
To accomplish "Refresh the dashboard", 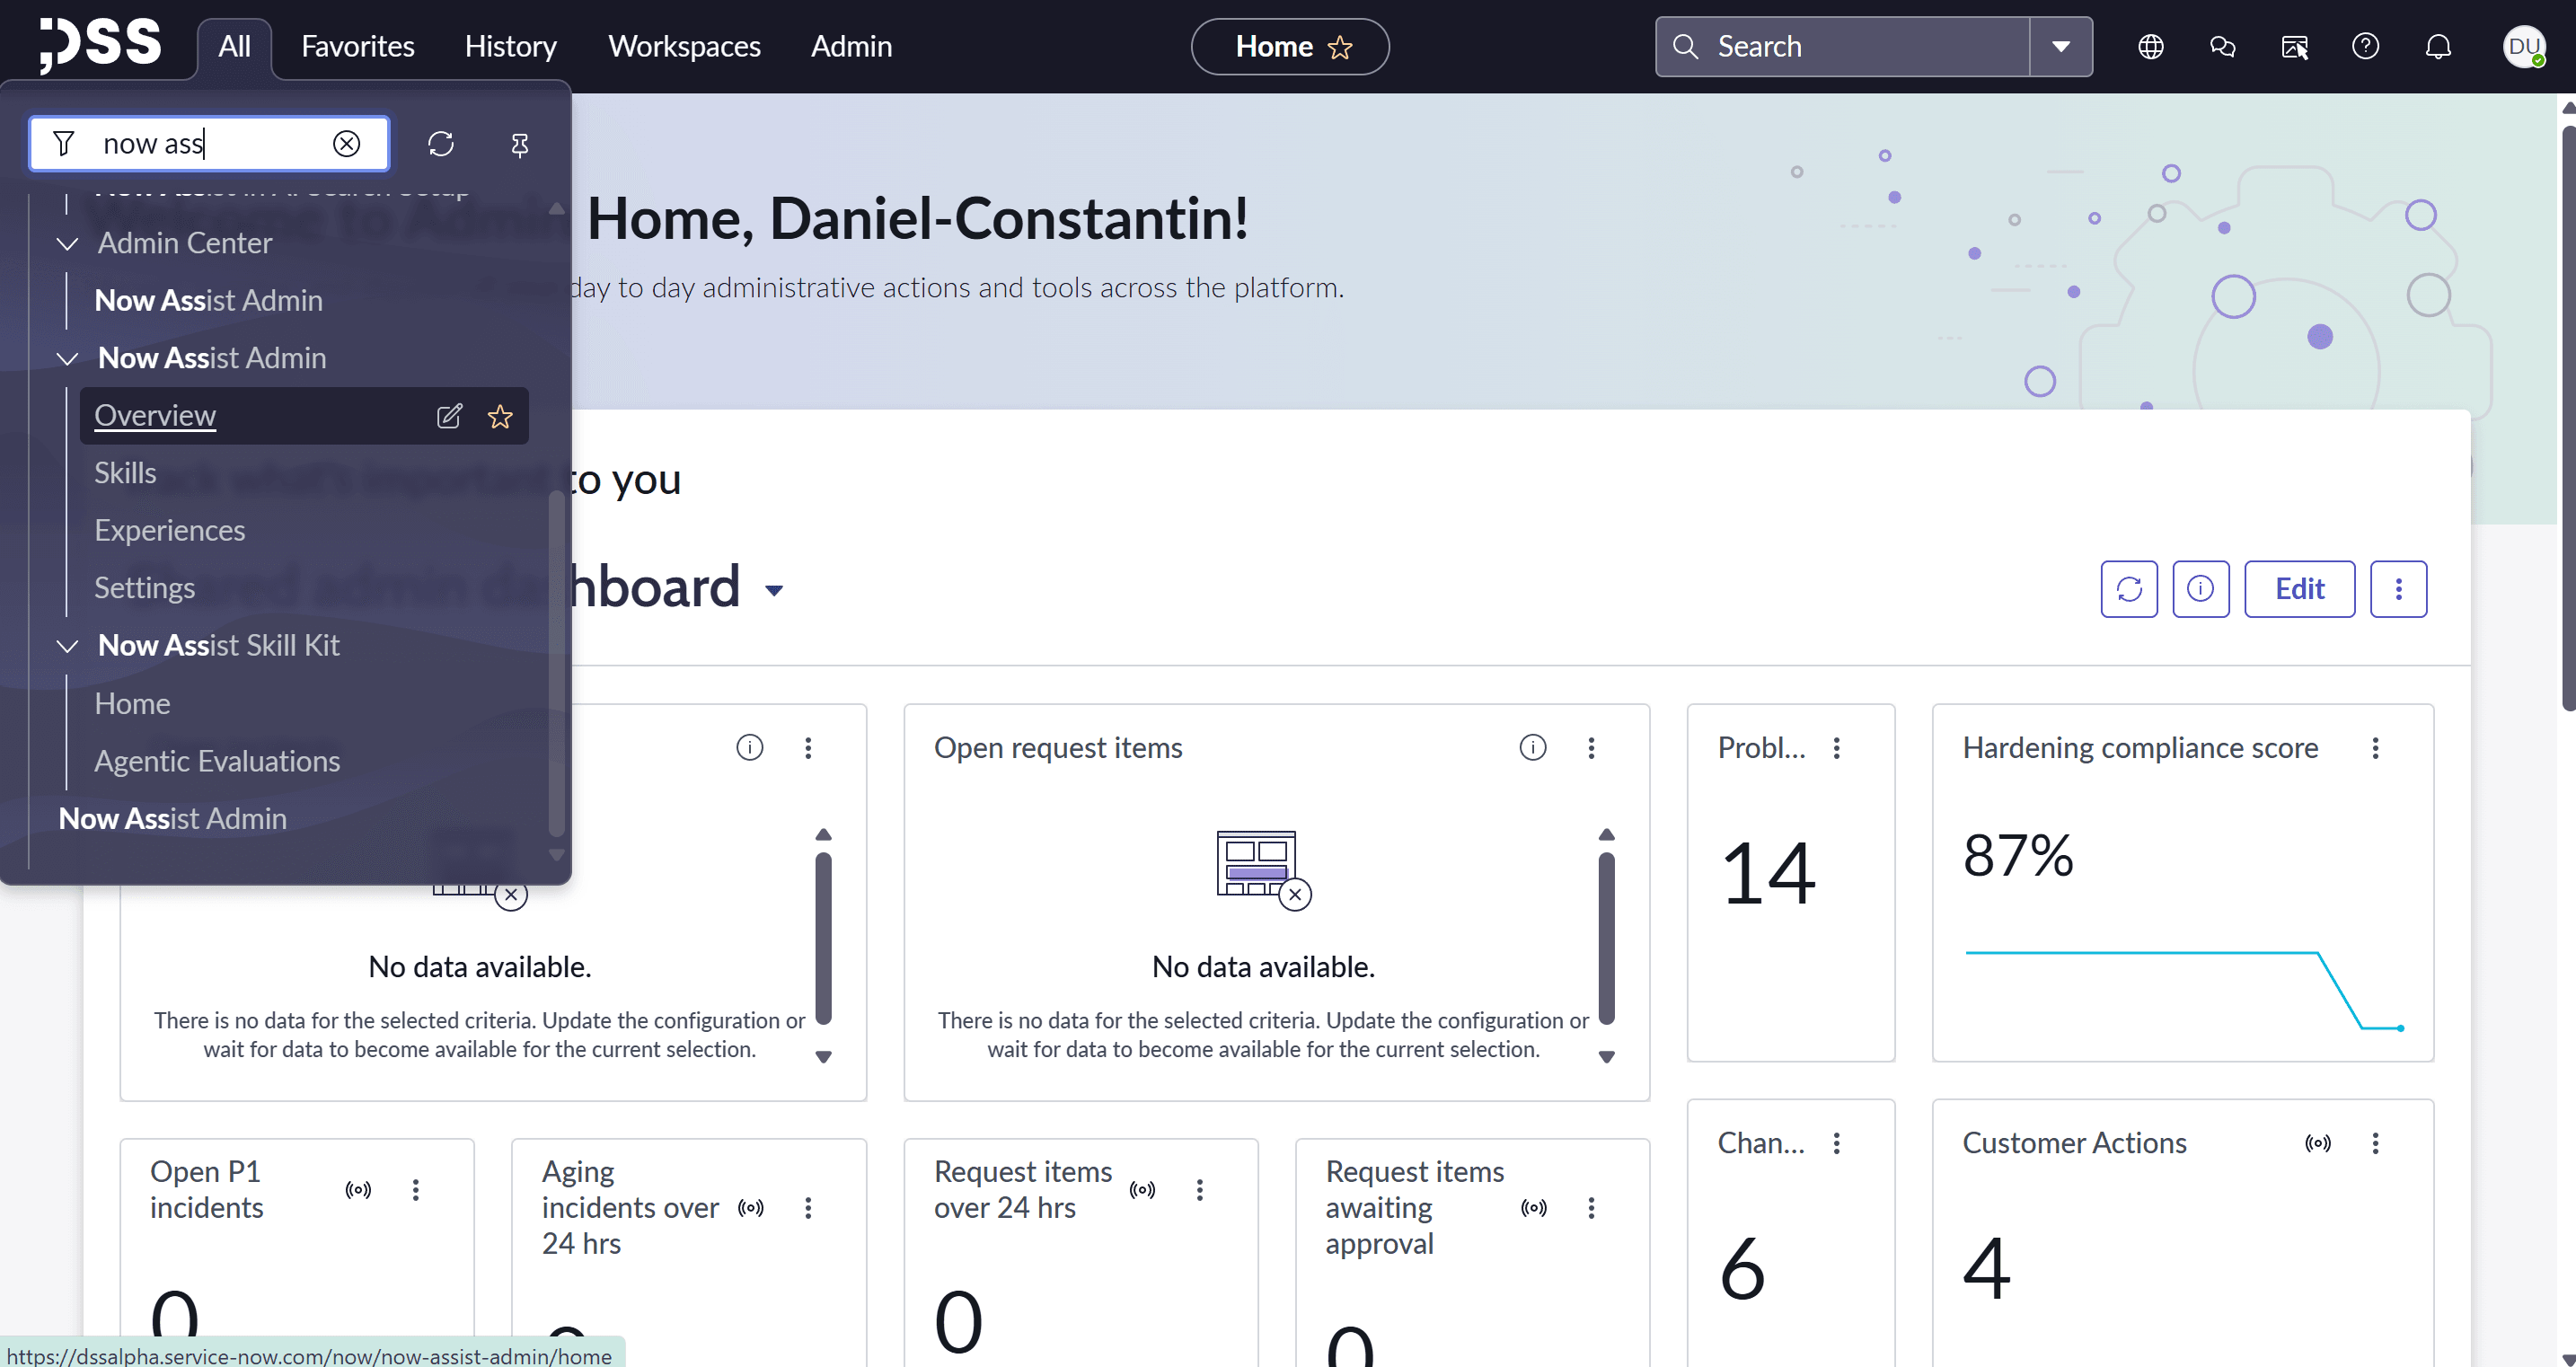I will click(2129, 589).
